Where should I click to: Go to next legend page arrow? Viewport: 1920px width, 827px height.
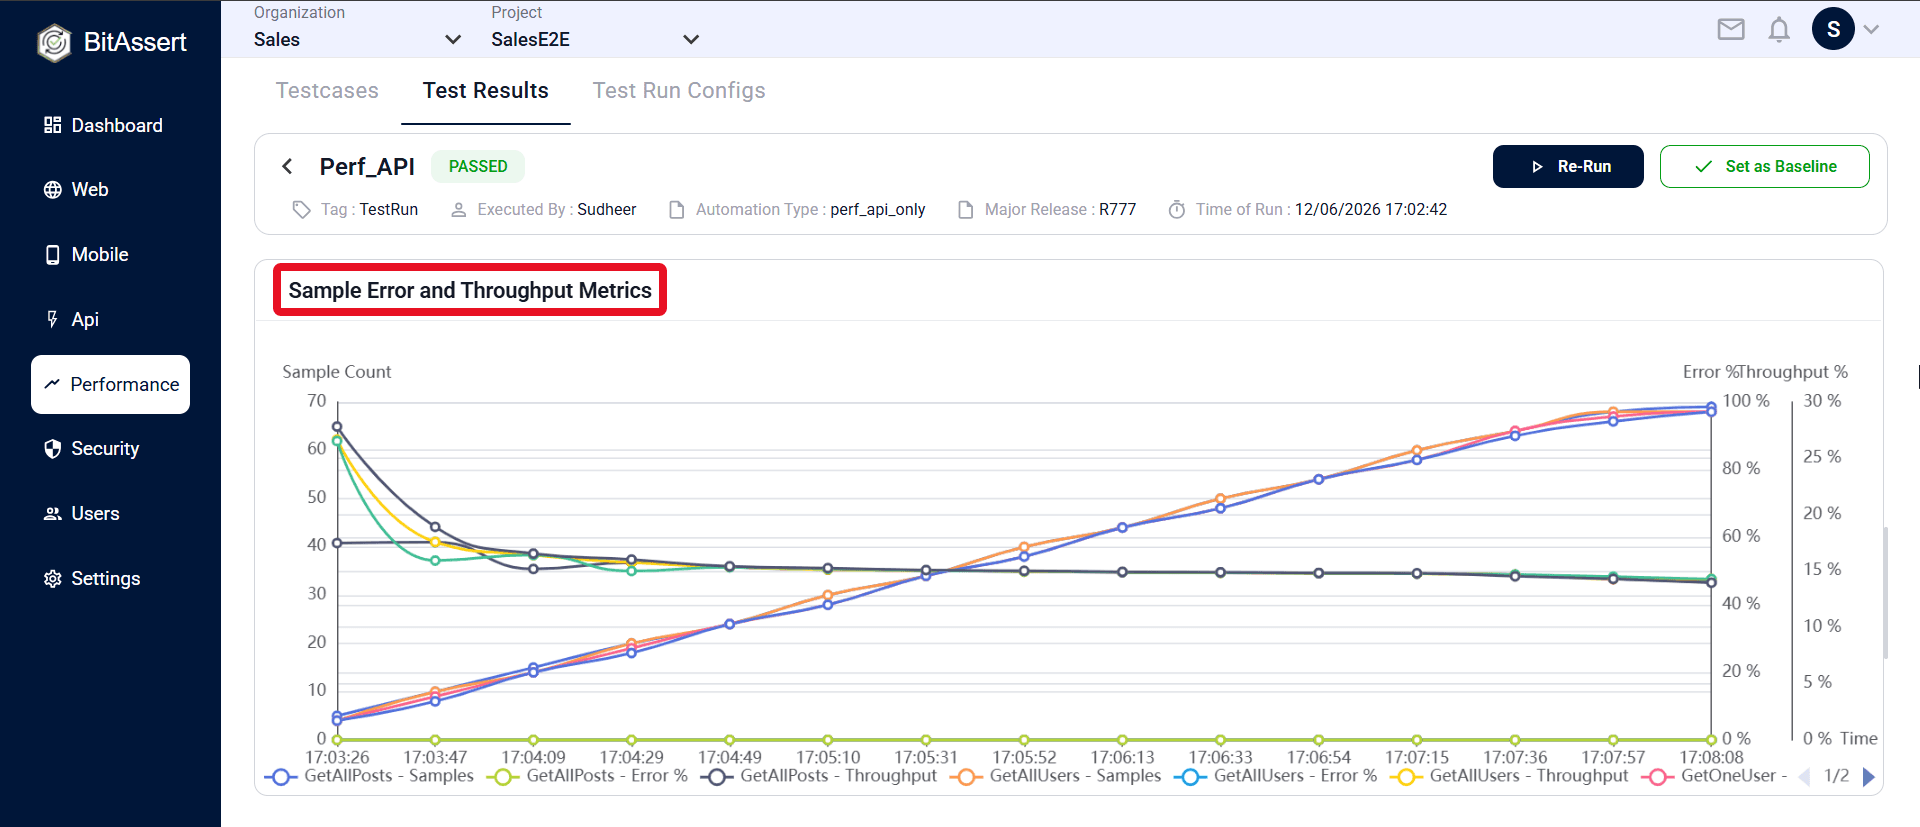point(1868,777)
